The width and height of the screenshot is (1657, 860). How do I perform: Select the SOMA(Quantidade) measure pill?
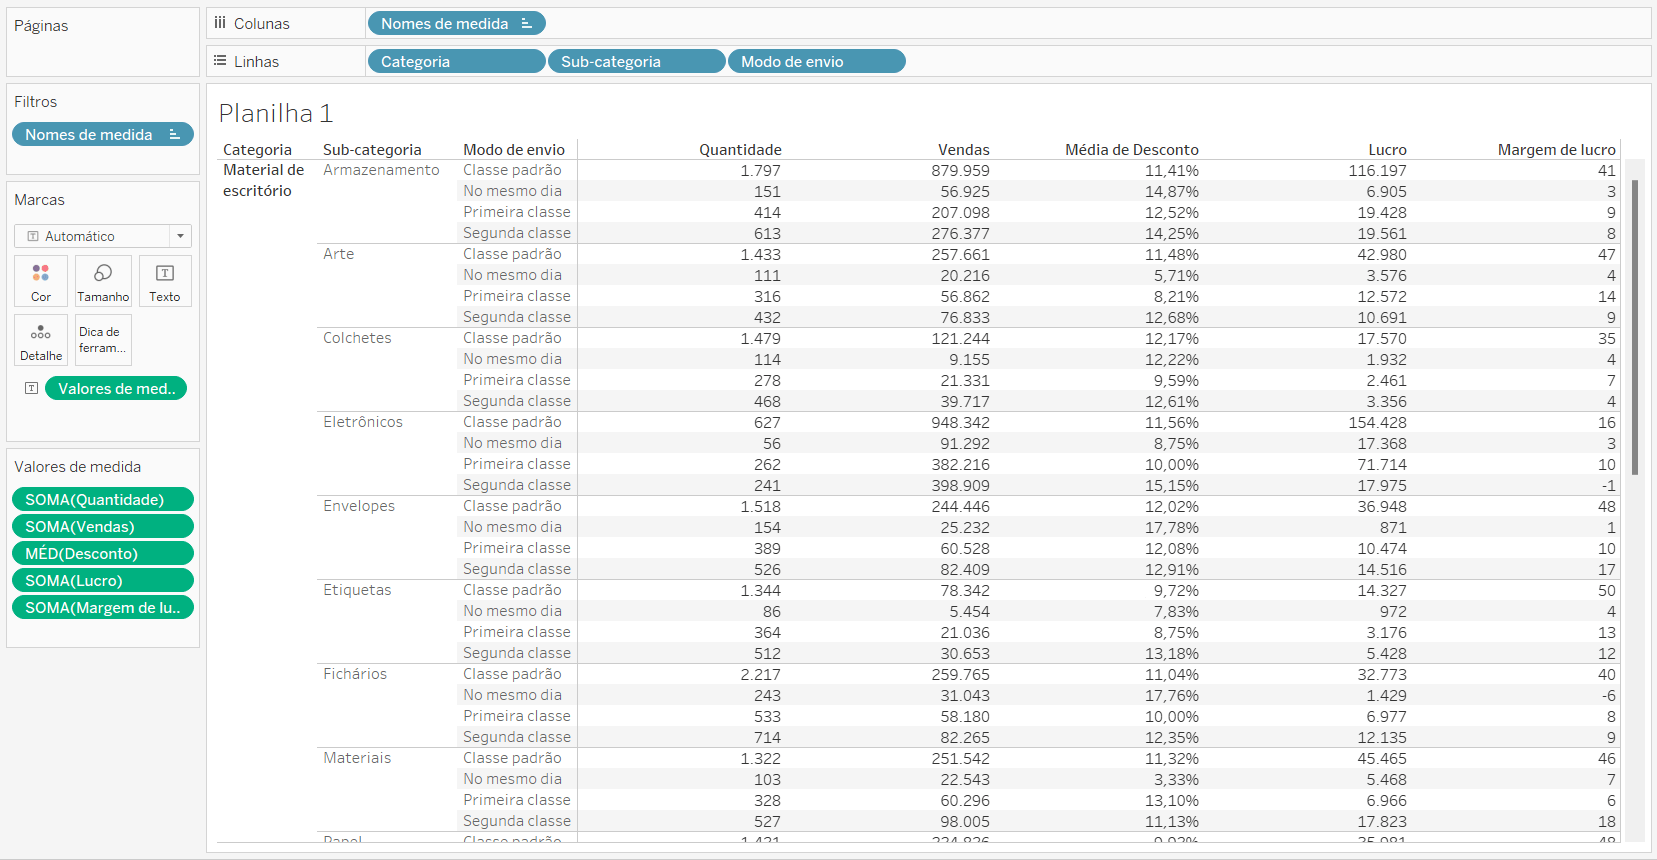click(103, 499)
